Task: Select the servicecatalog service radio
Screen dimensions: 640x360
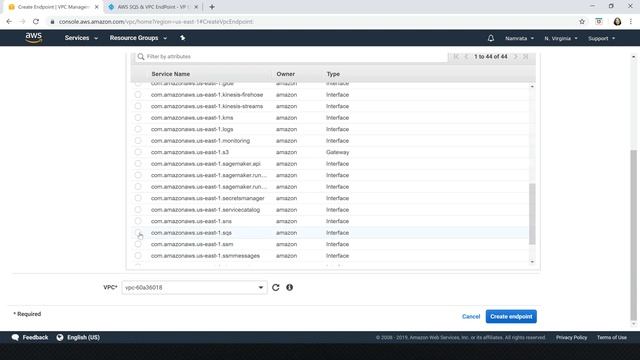Action: [138, 209]
